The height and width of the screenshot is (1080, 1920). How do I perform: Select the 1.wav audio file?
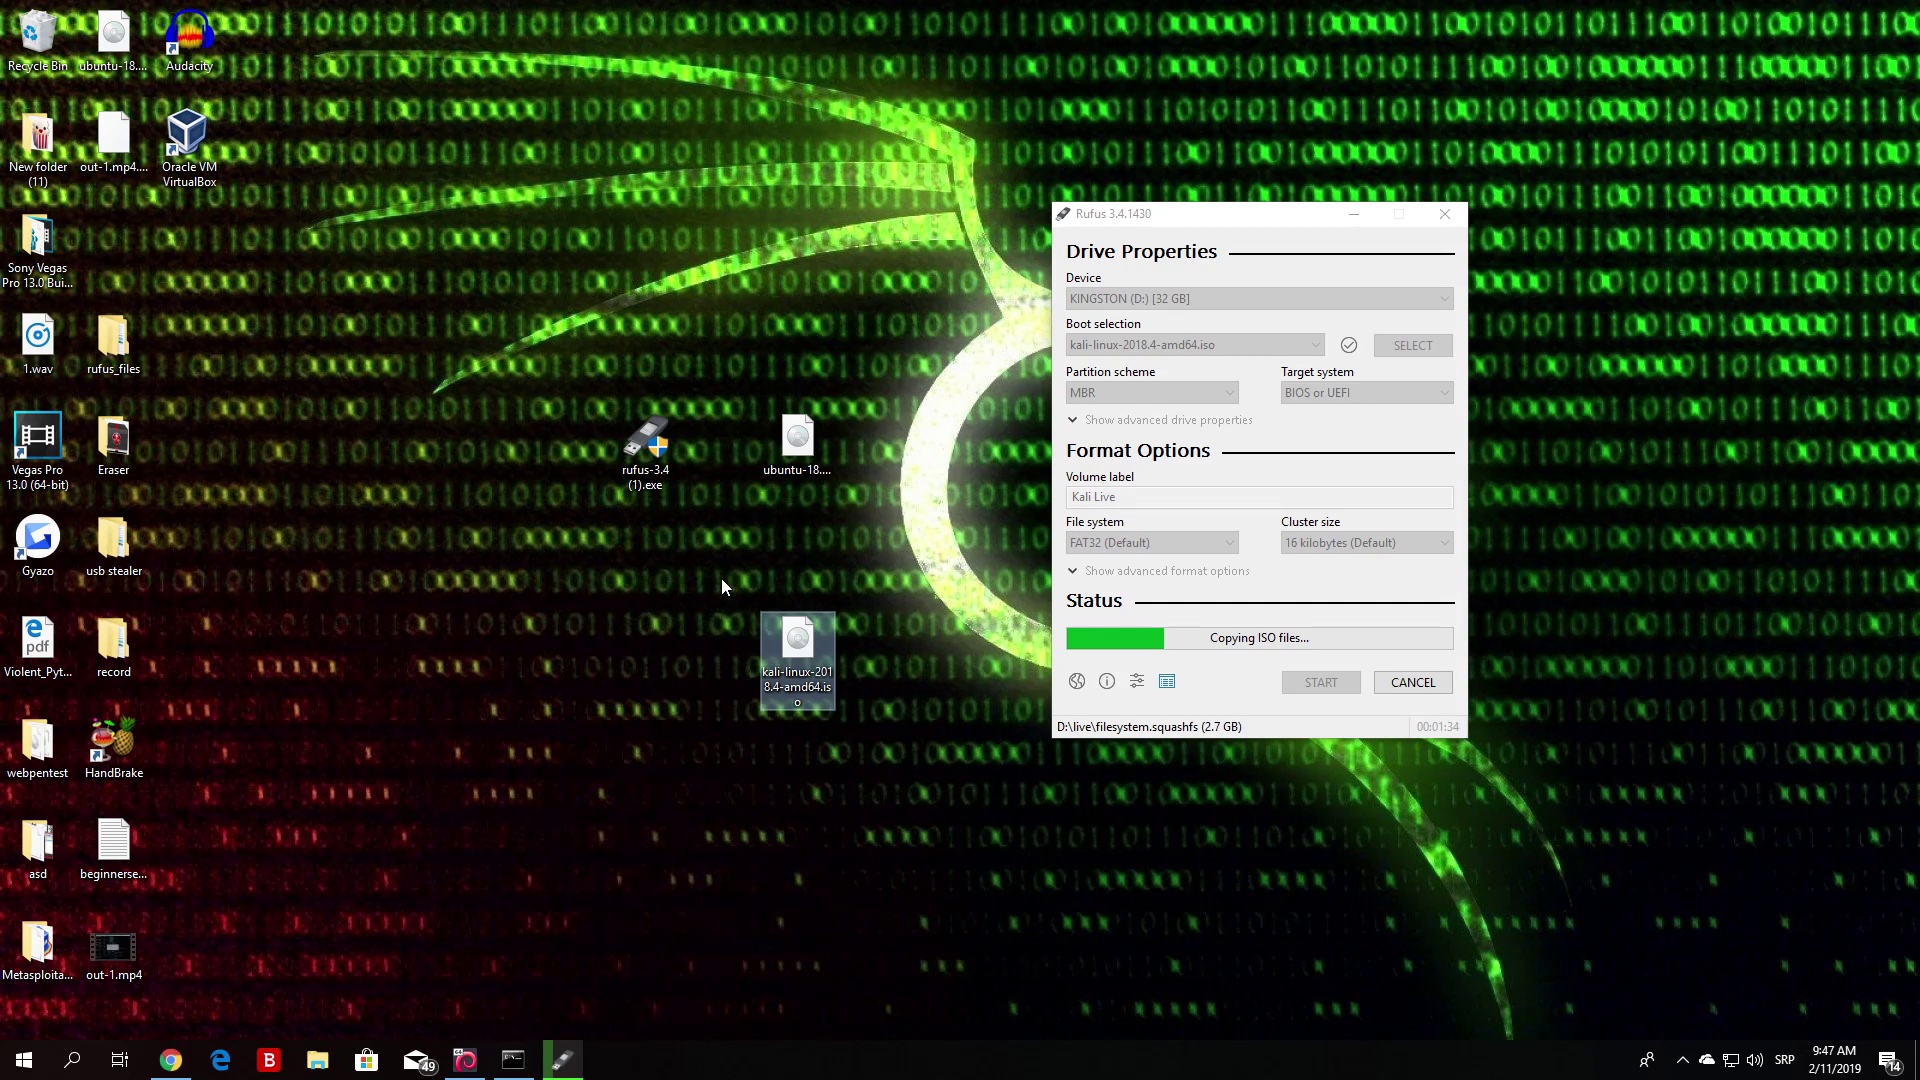click(38, 345)
